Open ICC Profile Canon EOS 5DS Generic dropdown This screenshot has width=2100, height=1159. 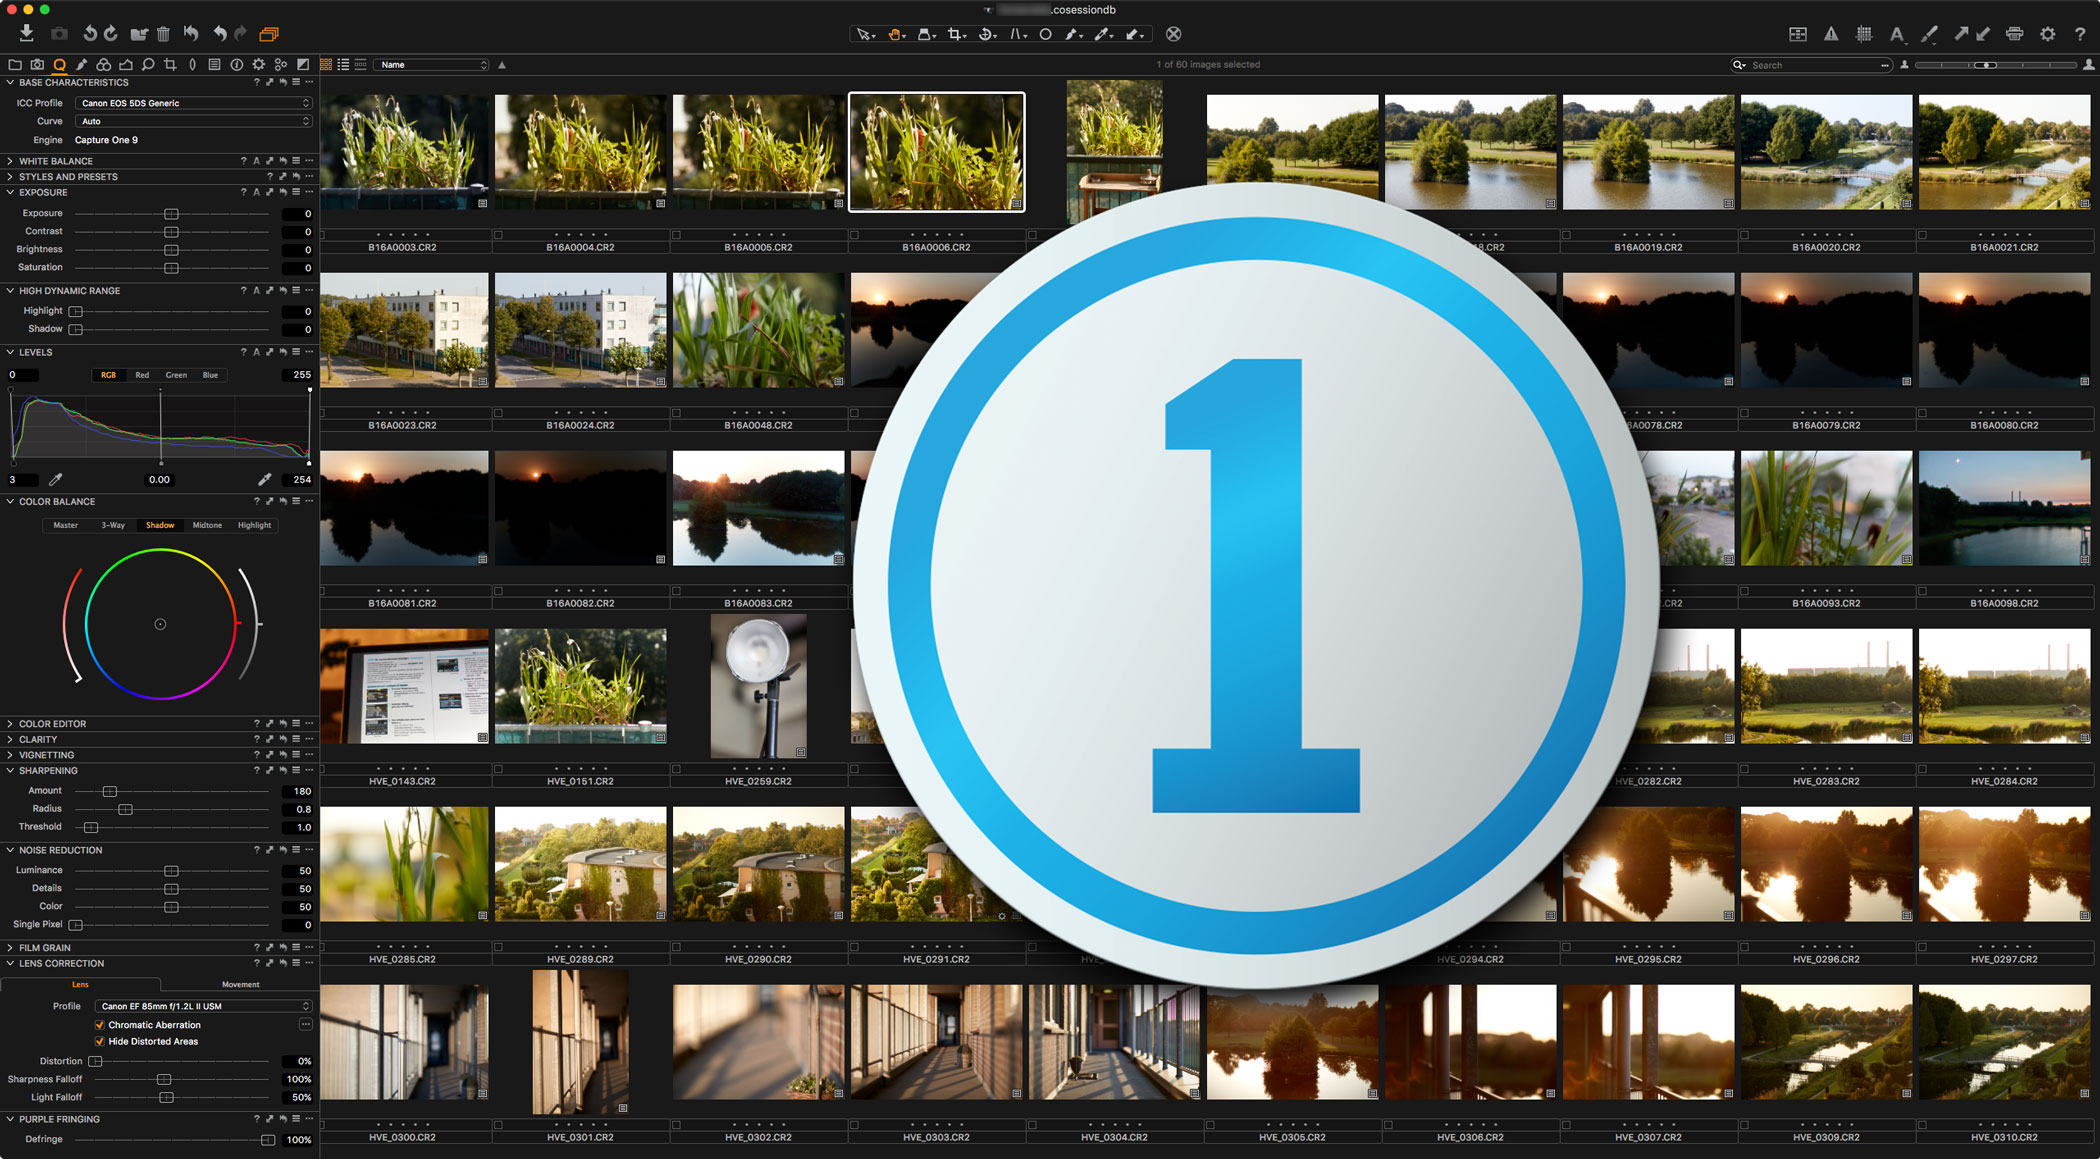click(194, 103)
